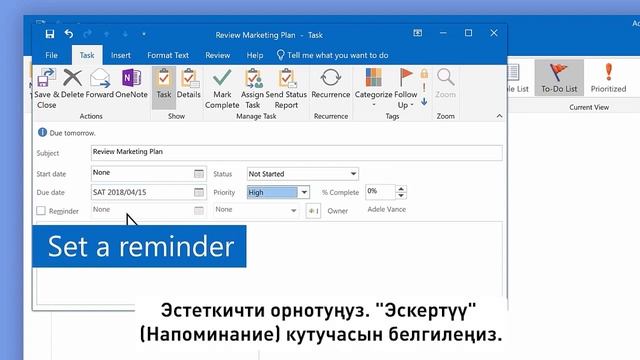Click the Tell me lightbulb search
Viewport: 640px width, 360px height.
332,55
